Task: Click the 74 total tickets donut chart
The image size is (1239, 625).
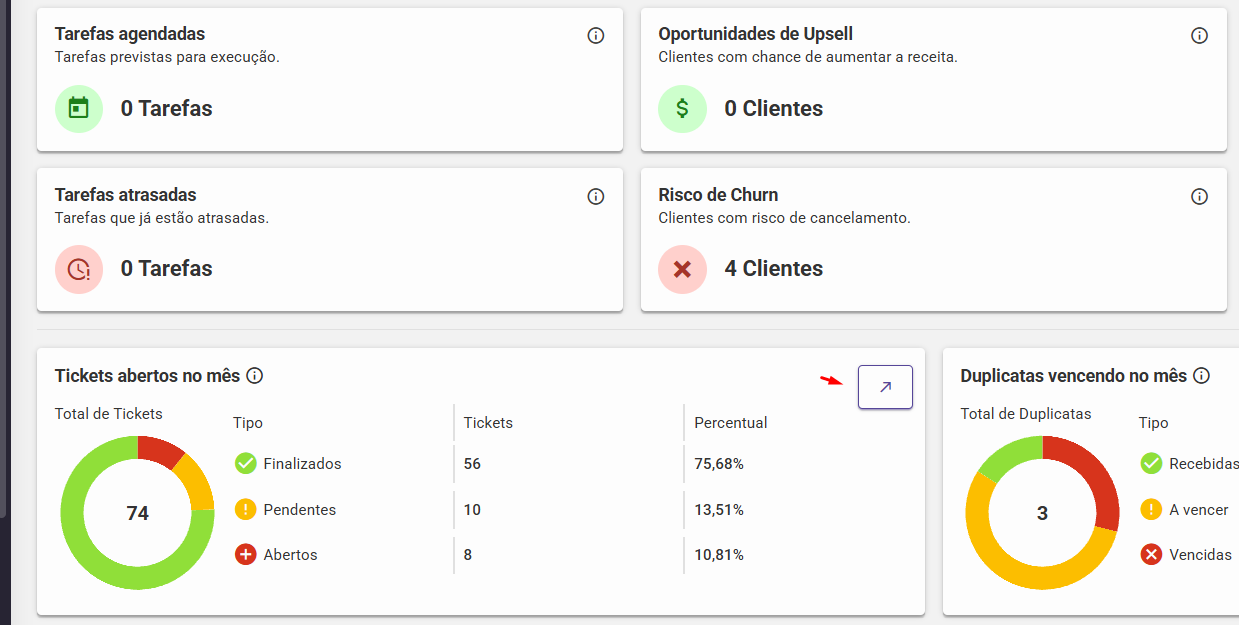Action: pyautogui.click(x=137, y=513)
